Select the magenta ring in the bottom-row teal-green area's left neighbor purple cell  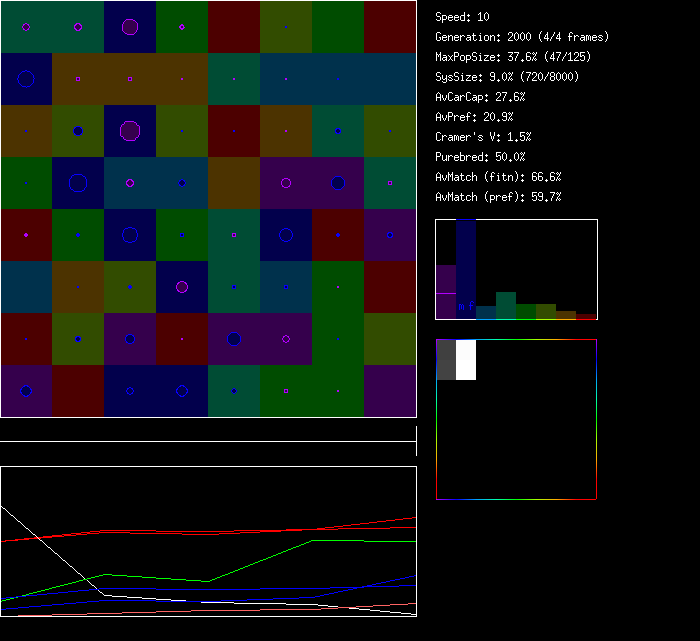tap(286, 339)
